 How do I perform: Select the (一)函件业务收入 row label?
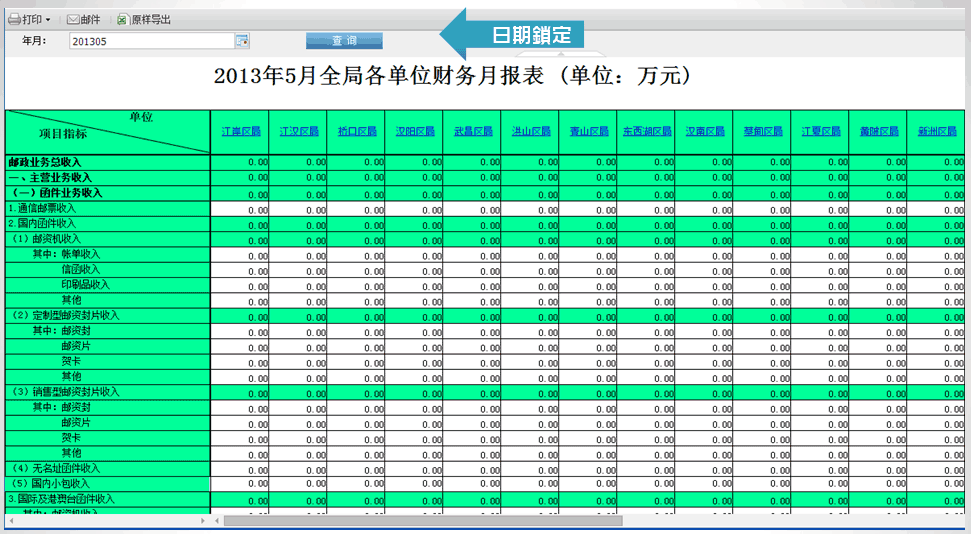click(56, 193)
